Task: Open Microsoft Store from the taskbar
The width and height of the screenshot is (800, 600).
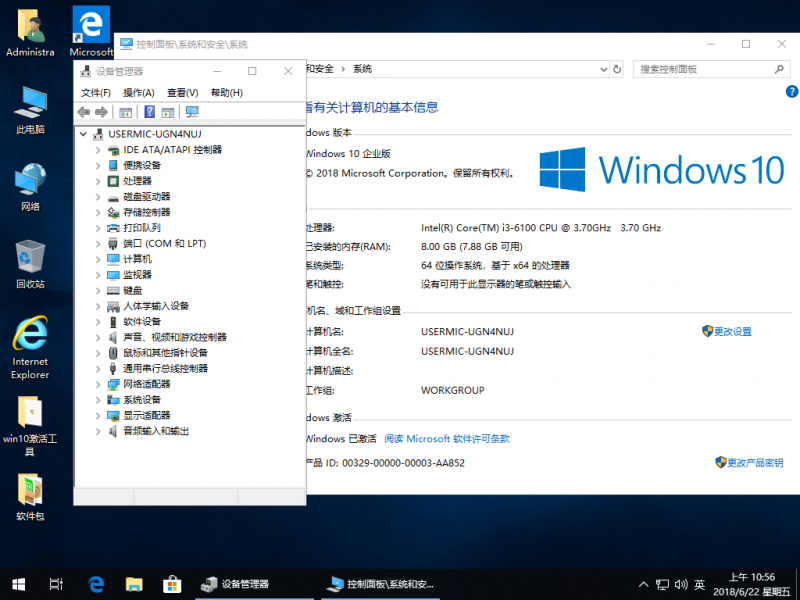Action: tap(172, 584)
